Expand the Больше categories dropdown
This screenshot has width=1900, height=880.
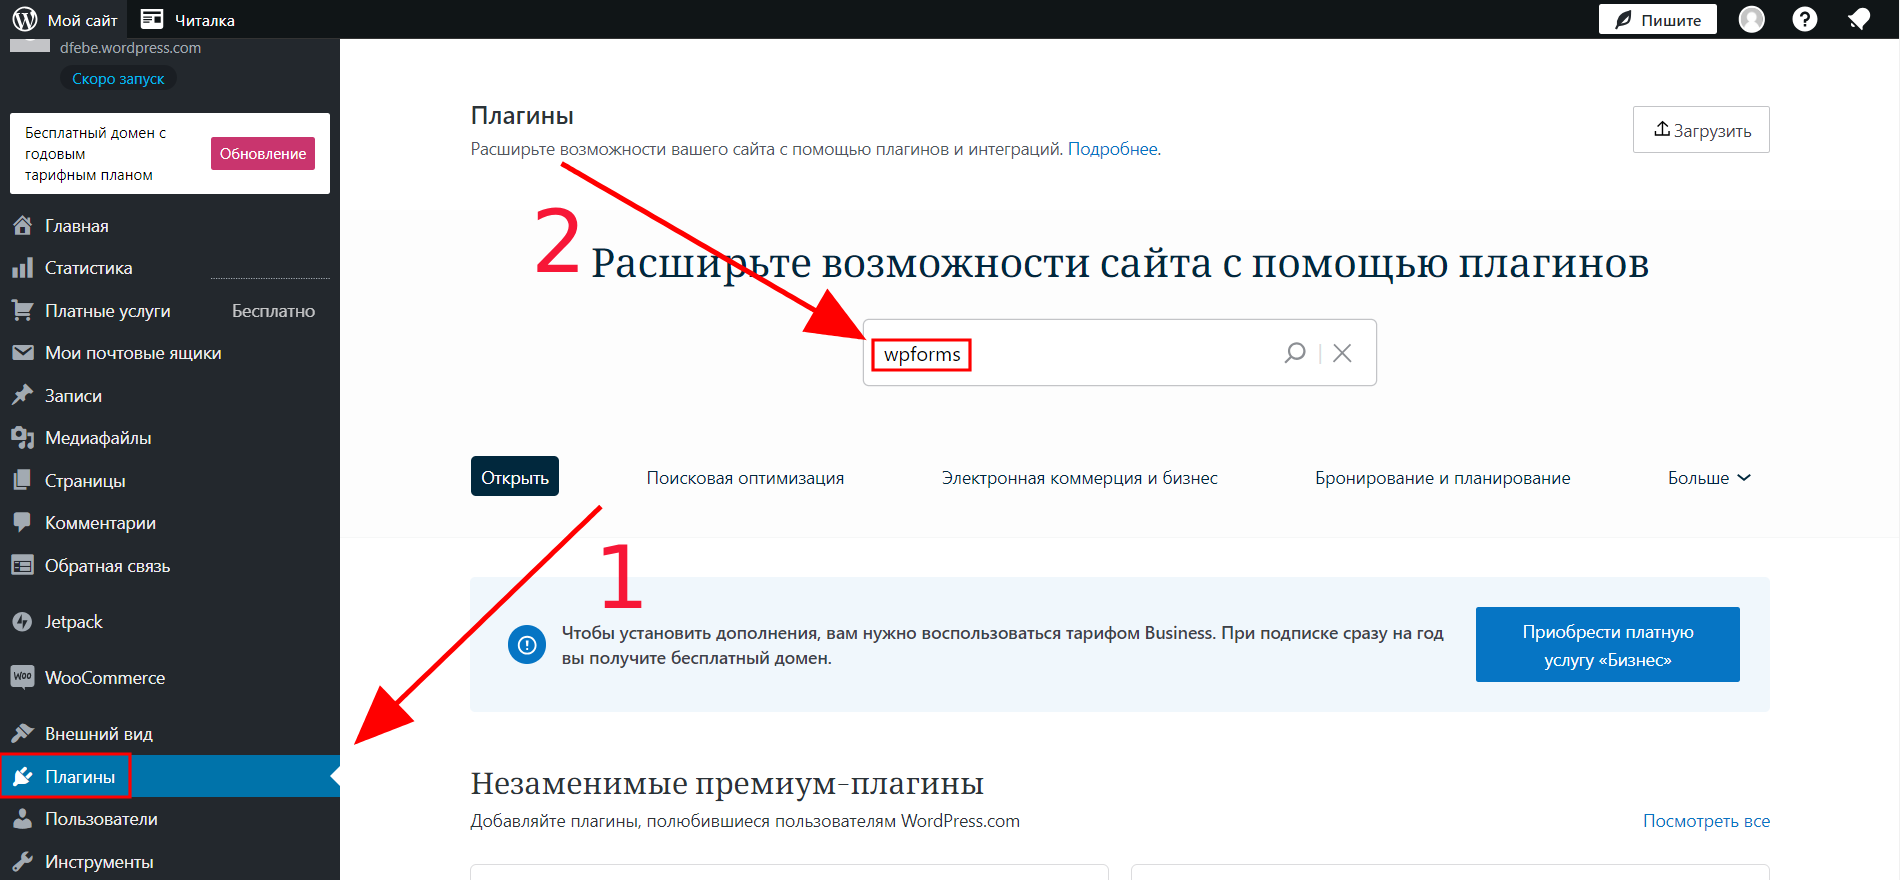click(x=1709, y=478)
